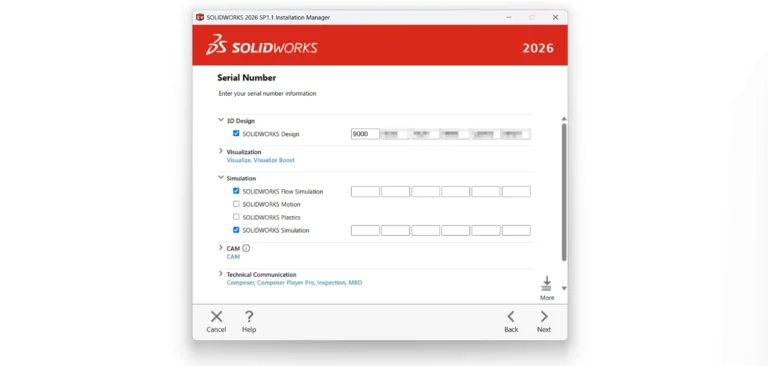This screenshot has height=366, width=768.
Task: Click the Visualize, Visualize Boost link
Action: tap(261, 160)
